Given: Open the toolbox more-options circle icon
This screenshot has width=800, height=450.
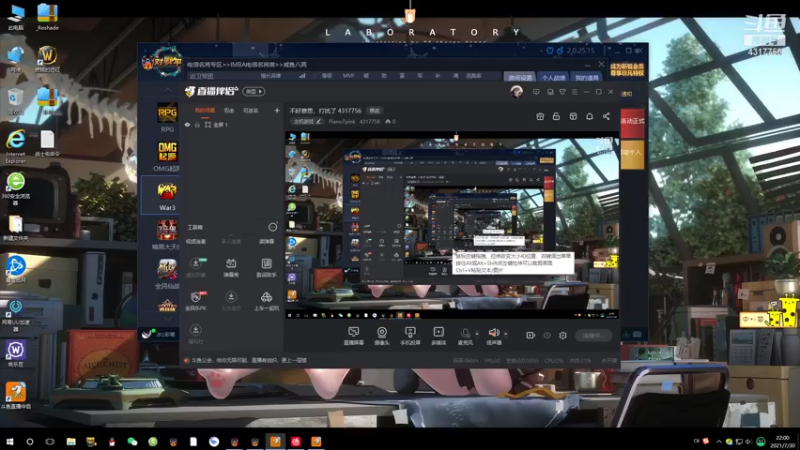Looking at the screenshot, I should pyautogui.click(x=272, y=227).
